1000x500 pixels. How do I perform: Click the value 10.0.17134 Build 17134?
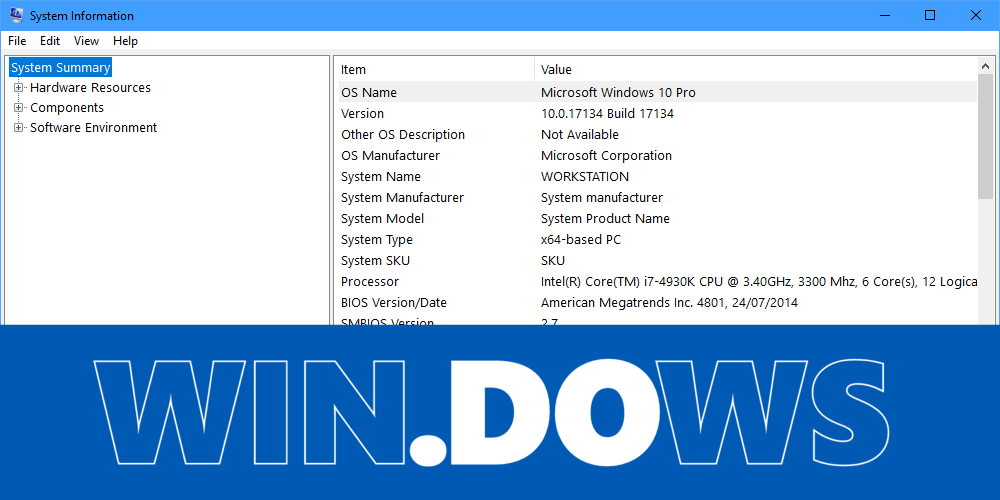tap(607, 114)
